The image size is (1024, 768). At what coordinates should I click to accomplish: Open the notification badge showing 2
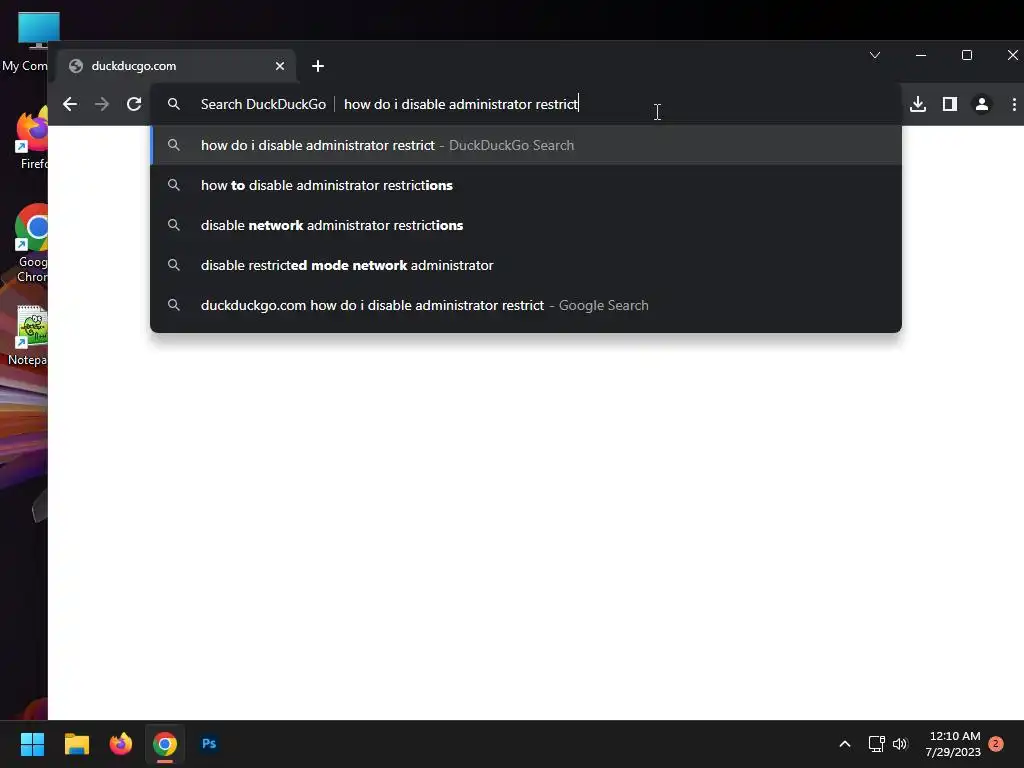click(x=996, y=744)
